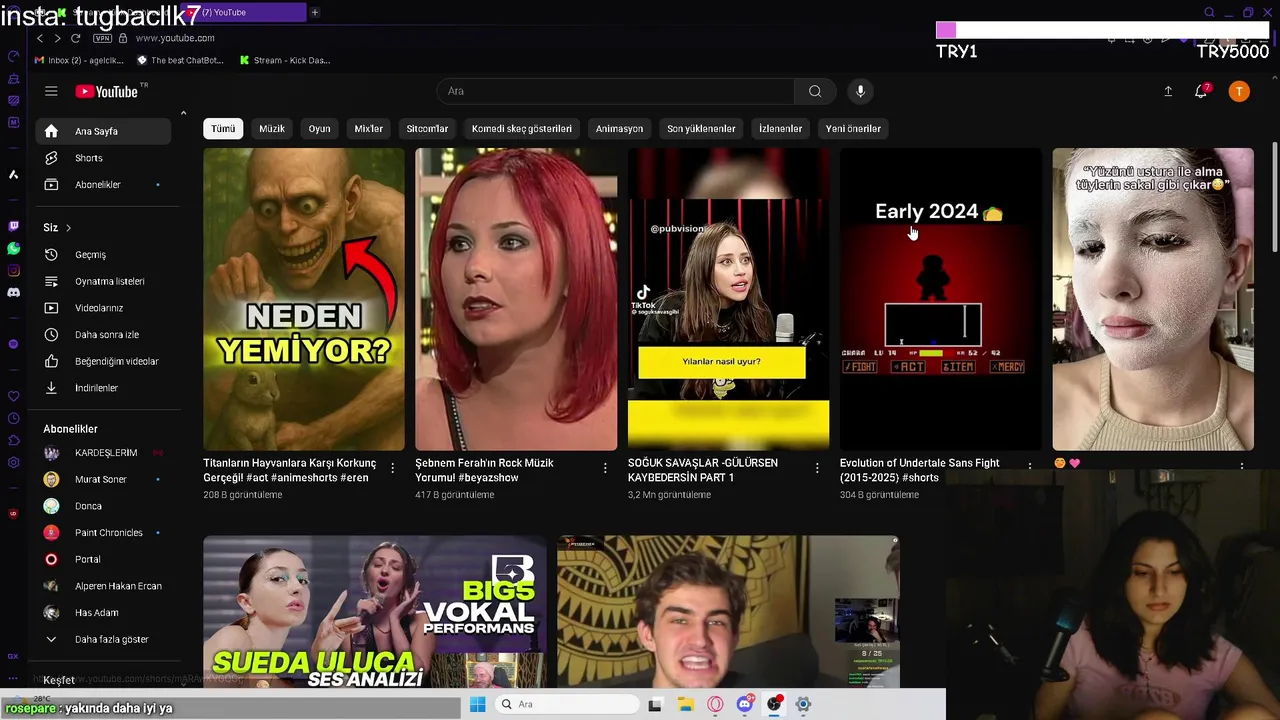Image resolution: width=1280 pixels, height=720 pixels.
Task: Open the Stream - Kick Dashboard bookmark
Action: click(285, 60)
